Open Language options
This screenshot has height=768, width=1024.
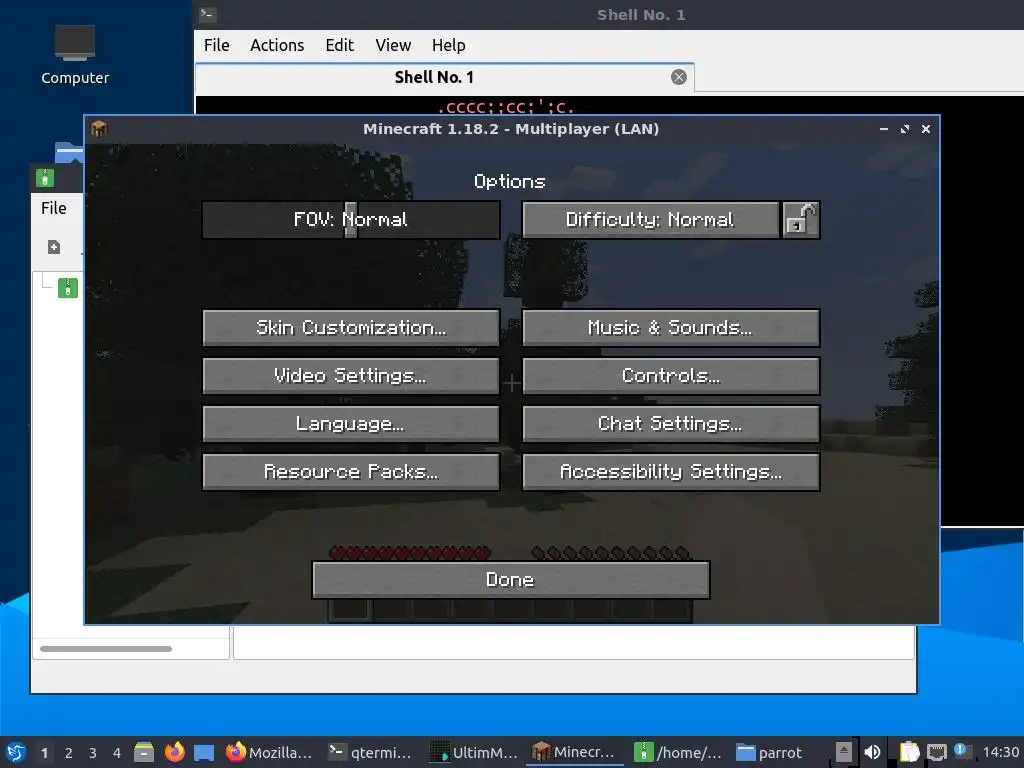click(351, 423)
